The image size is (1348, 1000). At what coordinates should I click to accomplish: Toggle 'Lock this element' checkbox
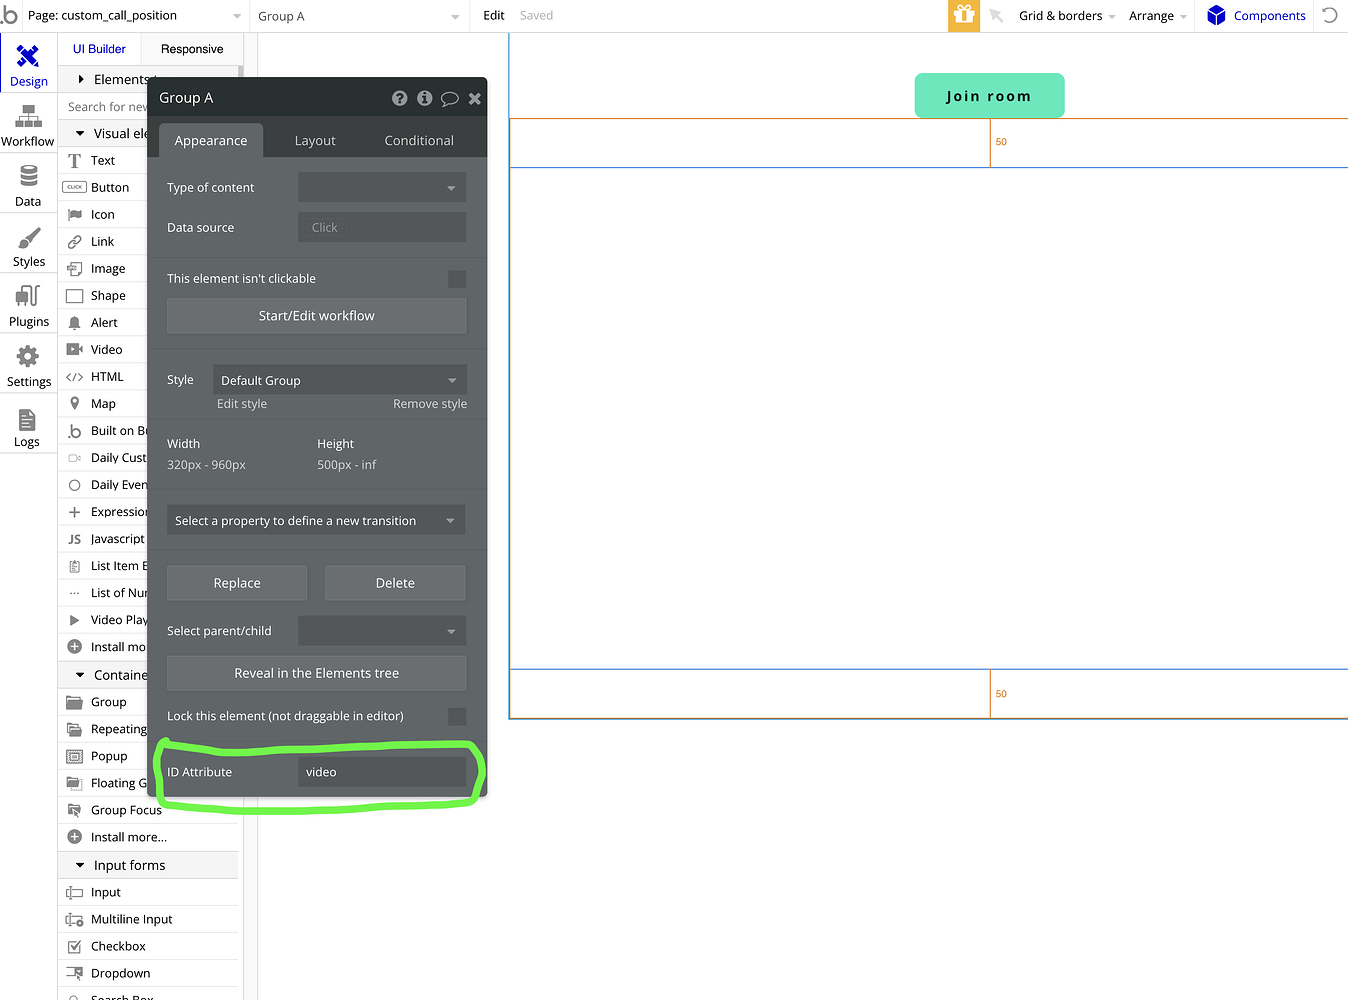coord(457,716)
